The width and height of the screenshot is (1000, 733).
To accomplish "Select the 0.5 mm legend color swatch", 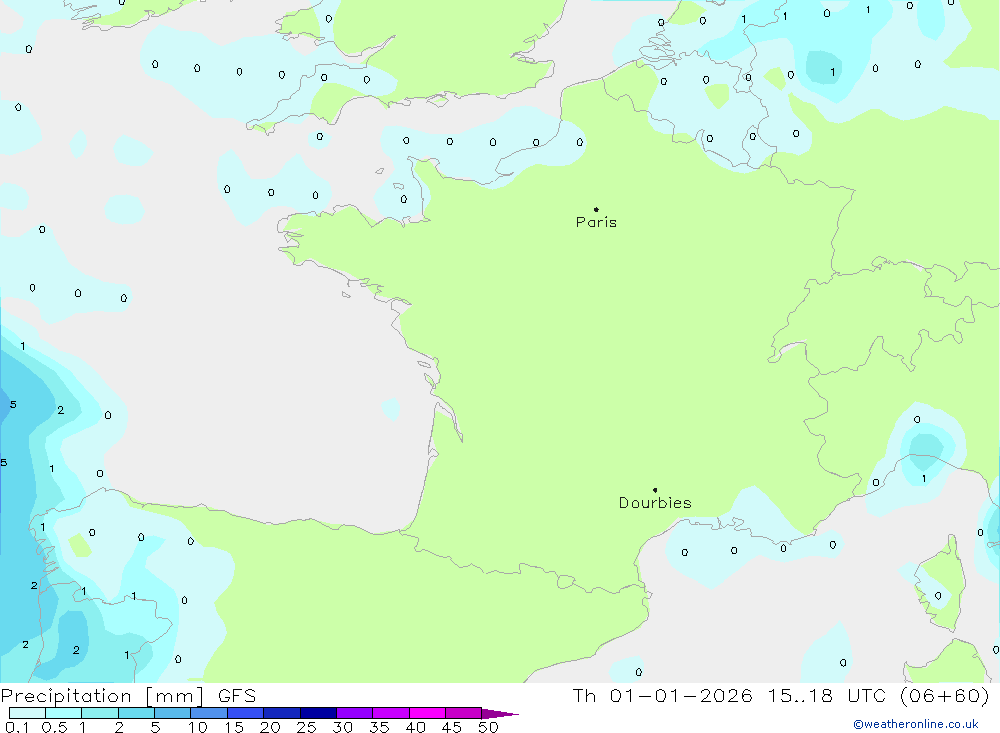I will point(63,713).
